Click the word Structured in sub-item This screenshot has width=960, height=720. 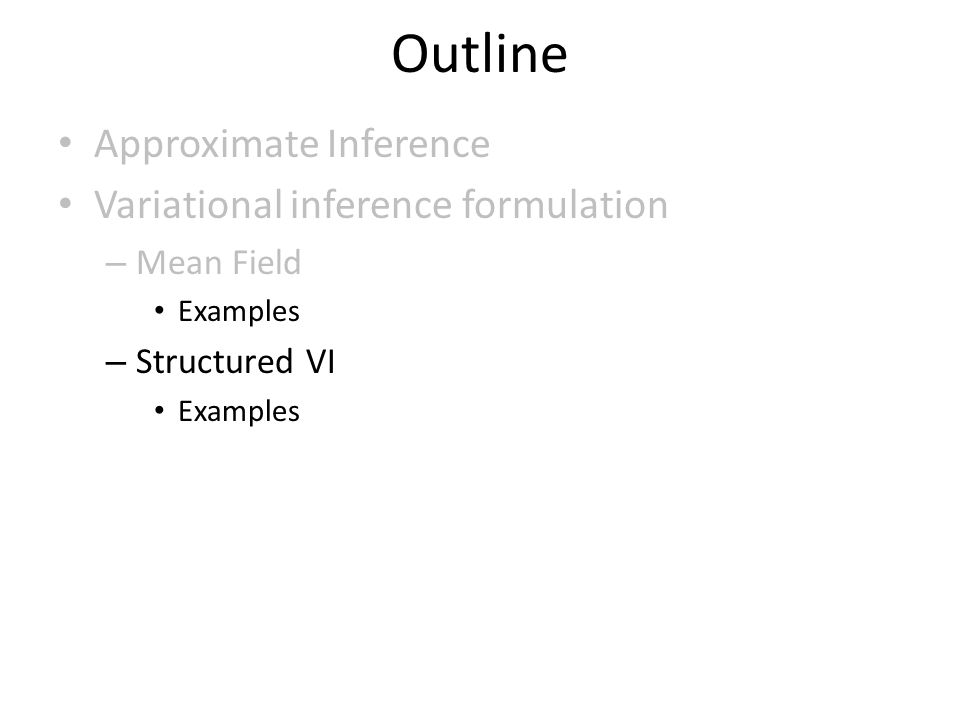point(214,362)
